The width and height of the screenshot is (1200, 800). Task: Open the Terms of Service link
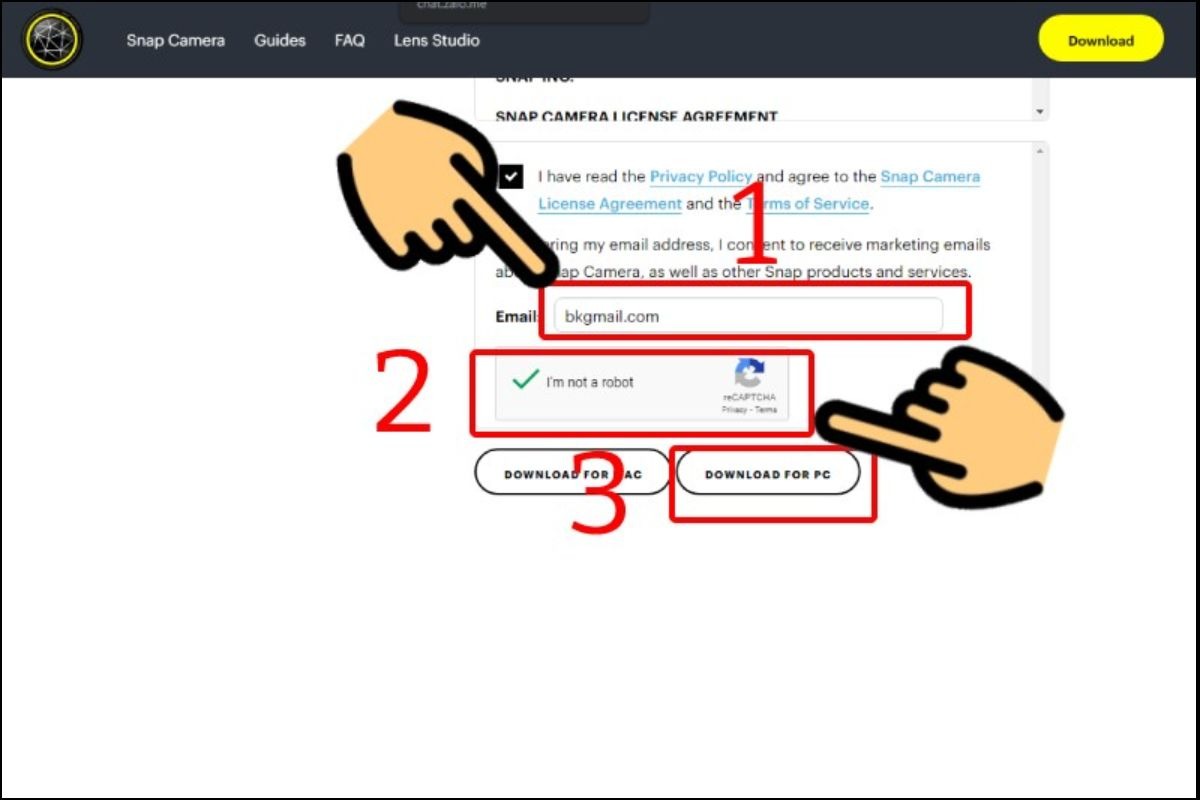coord(808,204)
